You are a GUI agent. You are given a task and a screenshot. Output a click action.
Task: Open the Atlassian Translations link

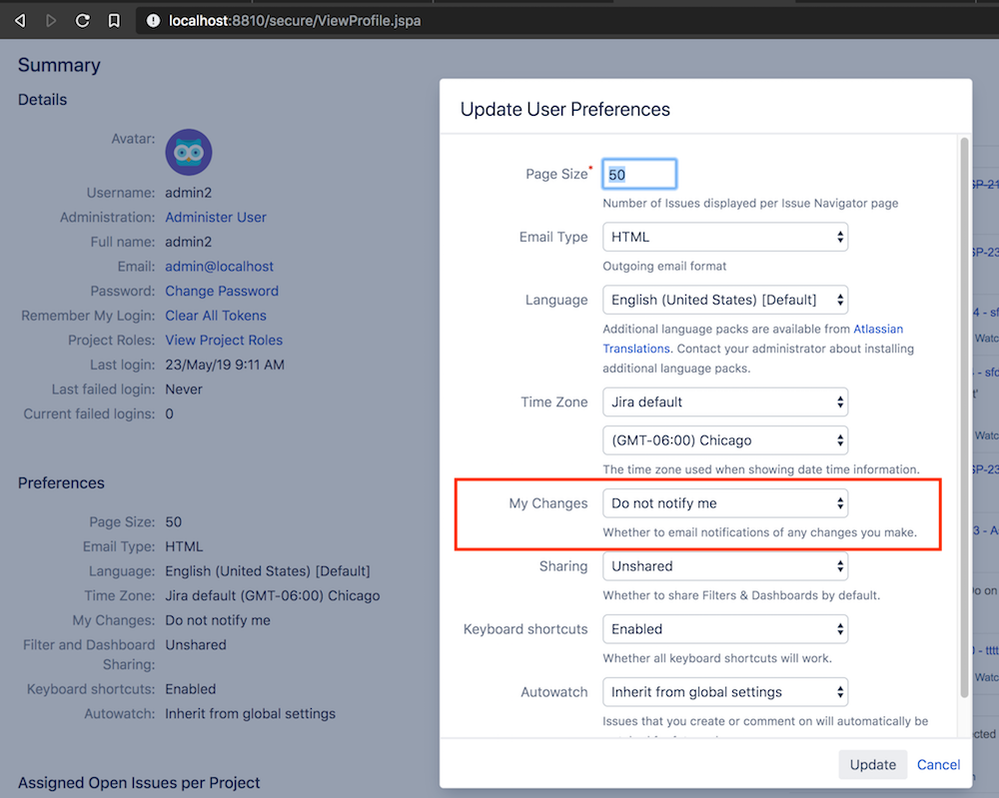pos(878,329)
